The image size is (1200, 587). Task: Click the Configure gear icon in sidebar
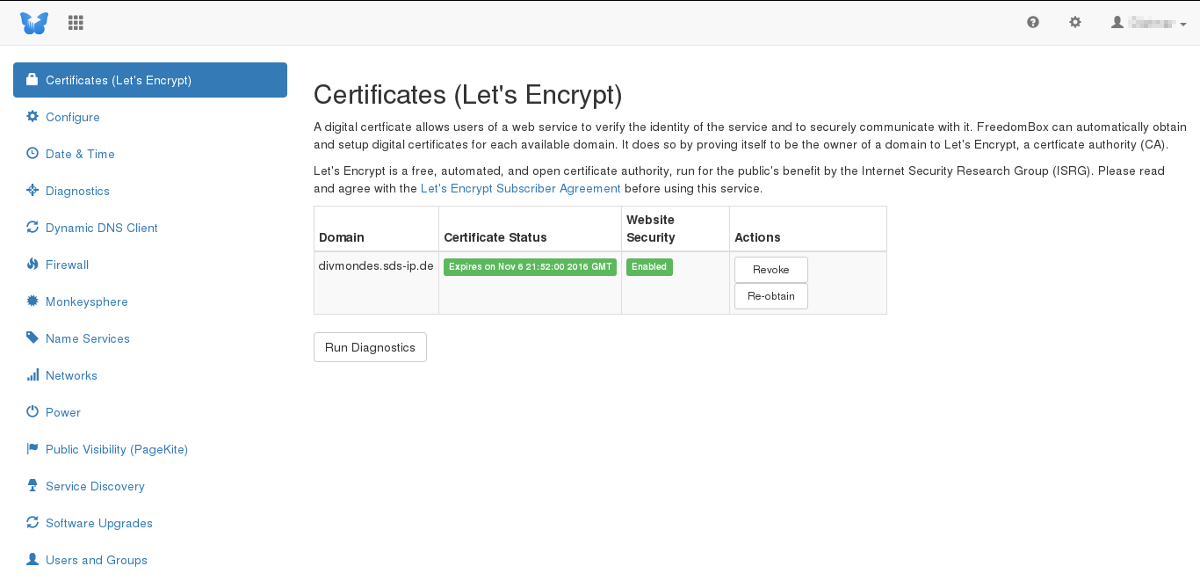coord(33,117)
